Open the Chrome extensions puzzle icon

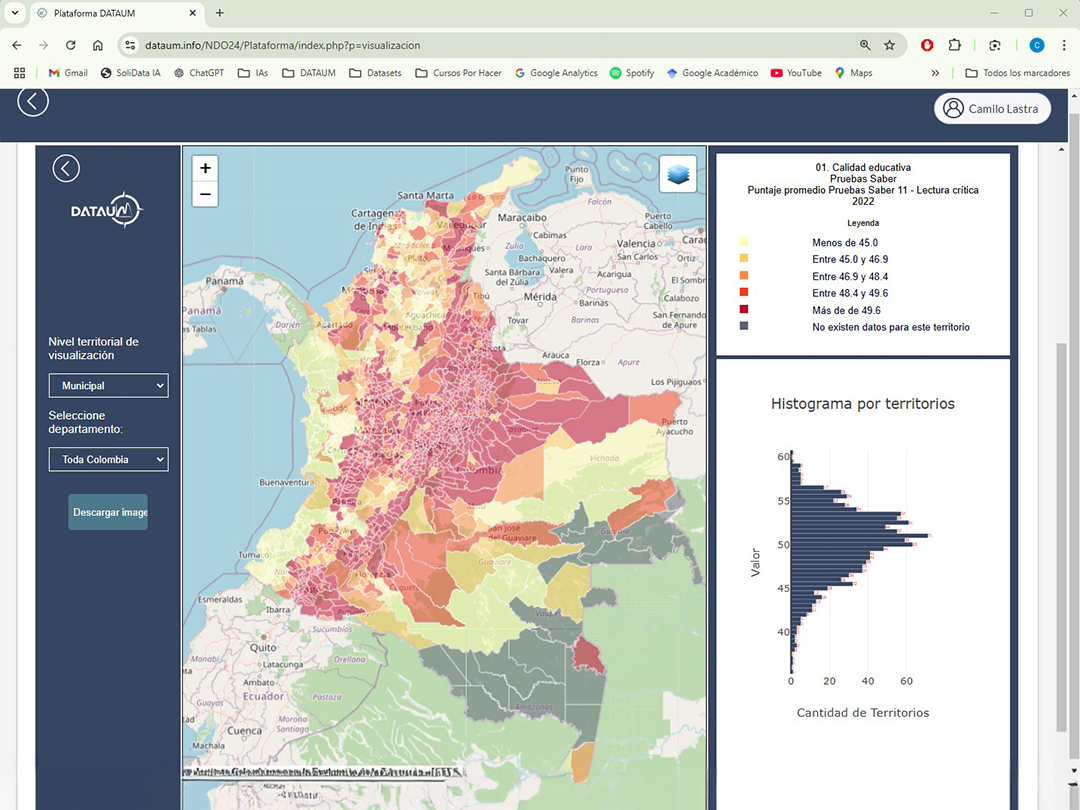pyautogui.click(x=953, y=45)
